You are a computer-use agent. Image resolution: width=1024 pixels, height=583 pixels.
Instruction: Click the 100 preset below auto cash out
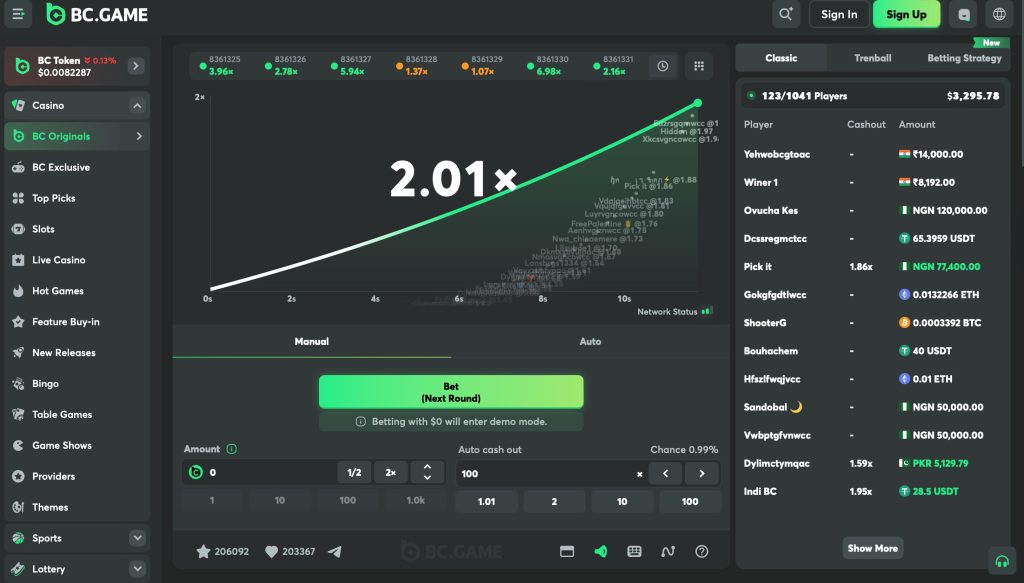[x=690, y=501]
